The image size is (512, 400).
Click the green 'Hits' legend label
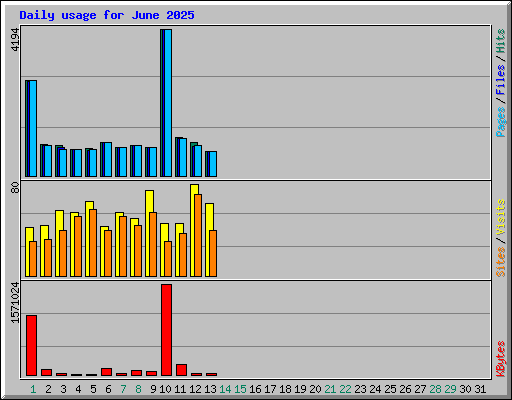[x=500, y=41]
